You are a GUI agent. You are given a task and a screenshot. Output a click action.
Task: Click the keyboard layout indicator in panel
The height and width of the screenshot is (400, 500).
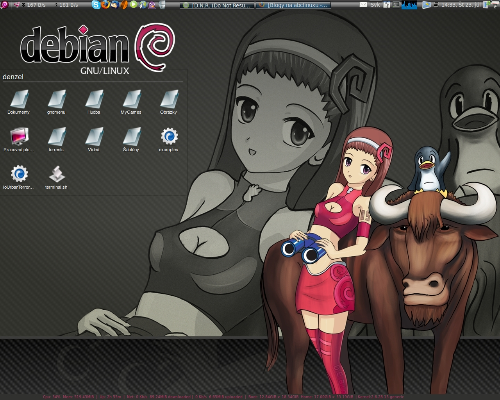pos(375,5)
